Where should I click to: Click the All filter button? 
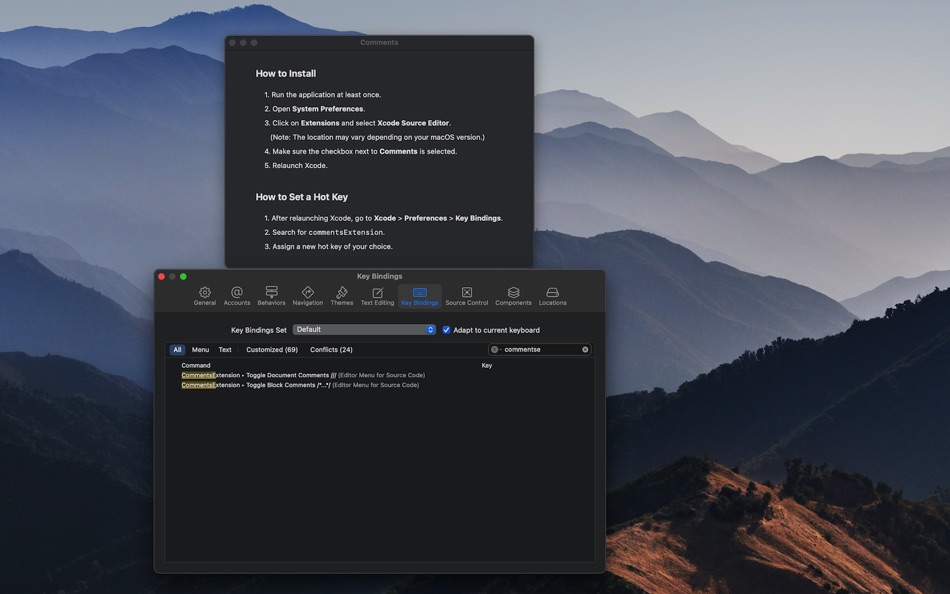point(177,349)
